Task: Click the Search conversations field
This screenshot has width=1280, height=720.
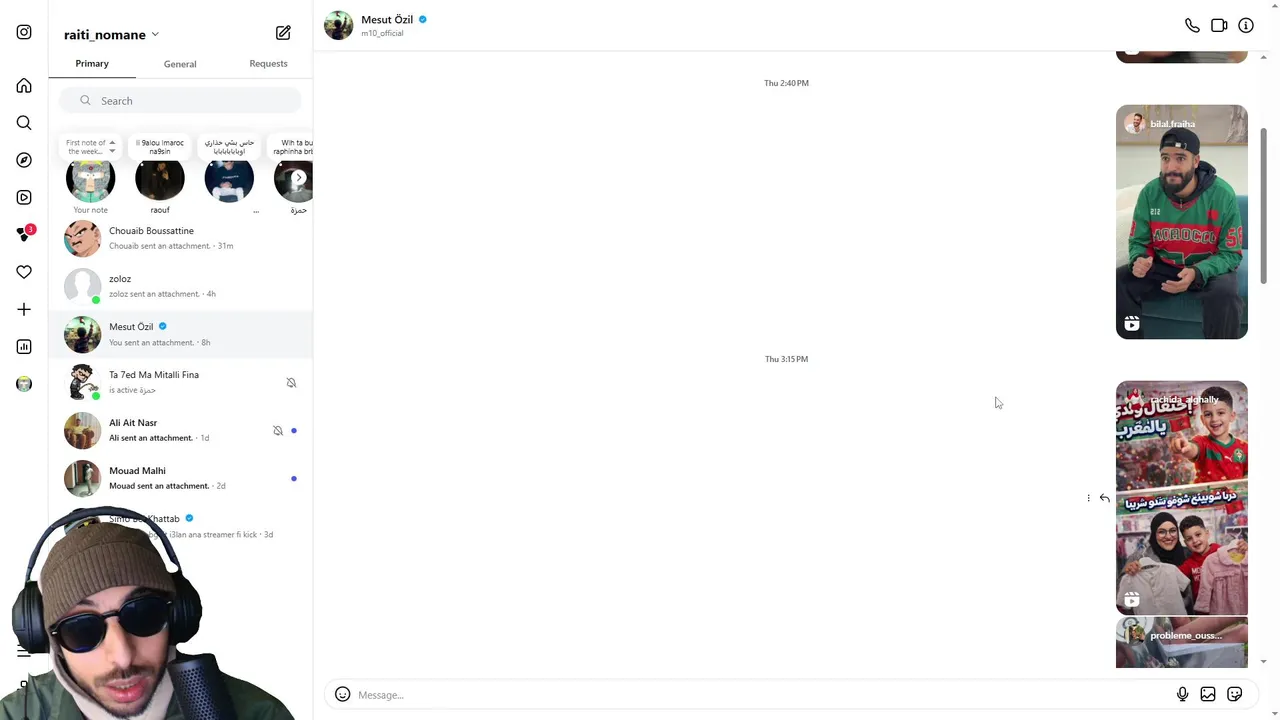Action: [180, 101]
